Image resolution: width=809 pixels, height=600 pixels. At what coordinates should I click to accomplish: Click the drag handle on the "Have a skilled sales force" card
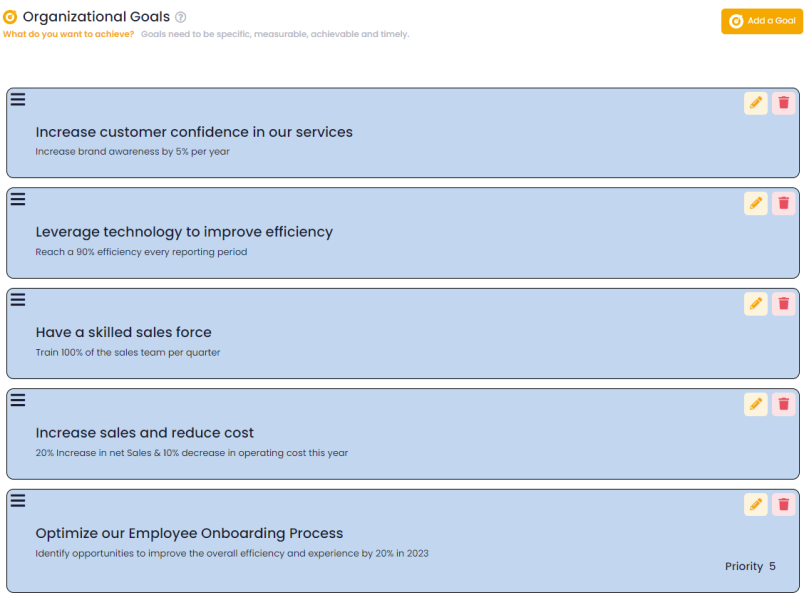18,299
